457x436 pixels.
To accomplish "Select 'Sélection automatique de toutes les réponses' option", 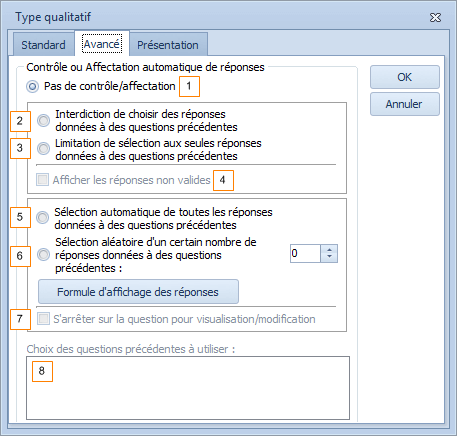I will [43, 218].
